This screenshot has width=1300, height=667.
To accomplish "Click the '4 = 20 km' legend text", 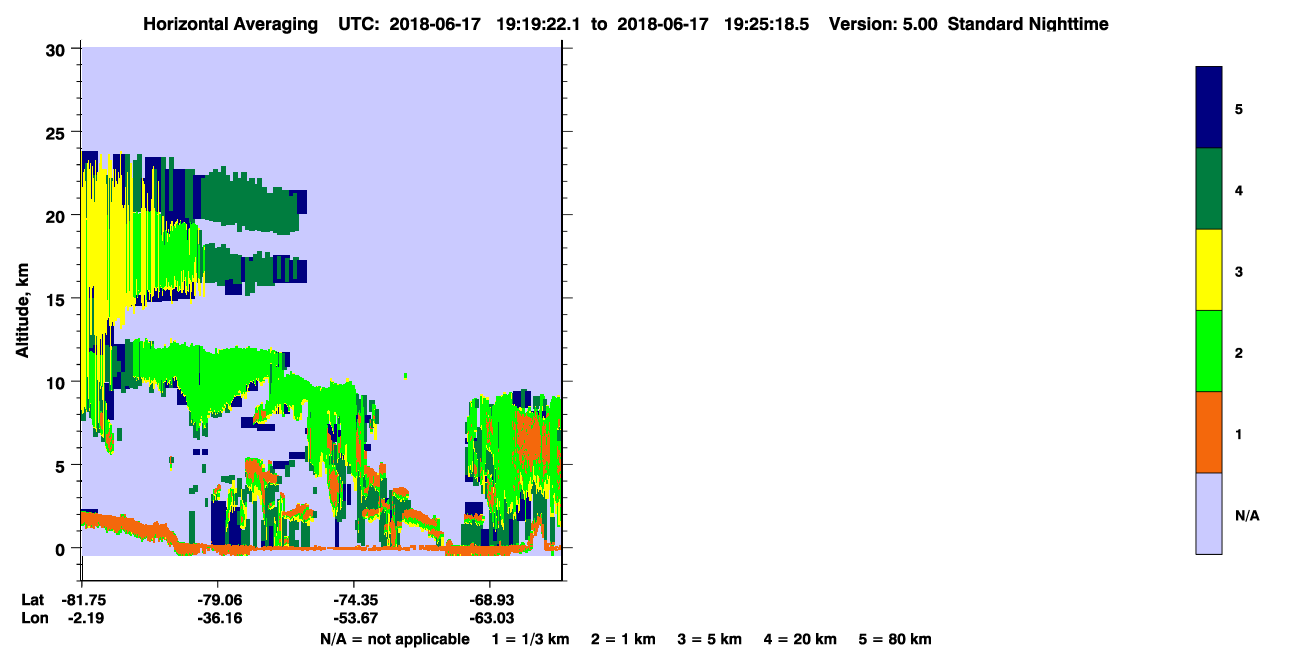I will click(801, 639).
